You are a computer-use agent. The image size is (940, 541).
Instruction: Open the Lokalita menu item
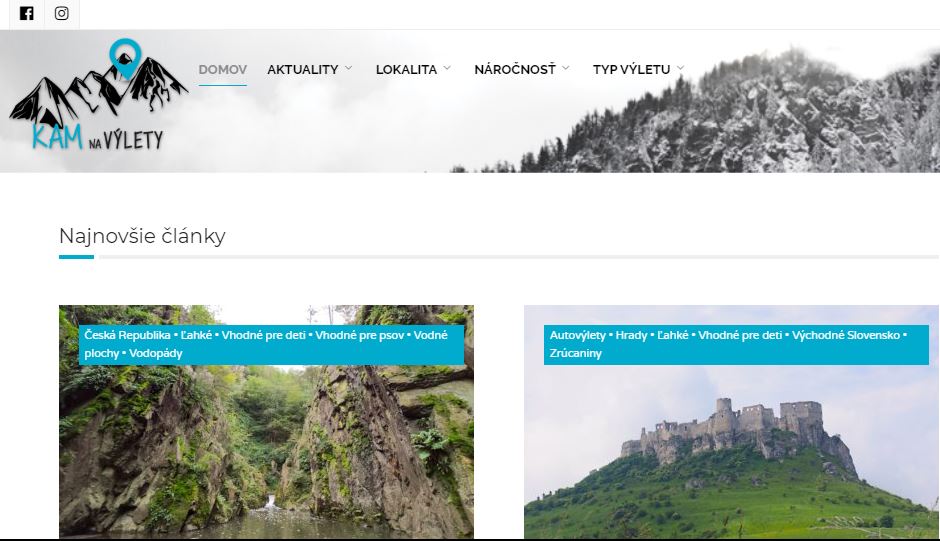click(x=406, y=70)
